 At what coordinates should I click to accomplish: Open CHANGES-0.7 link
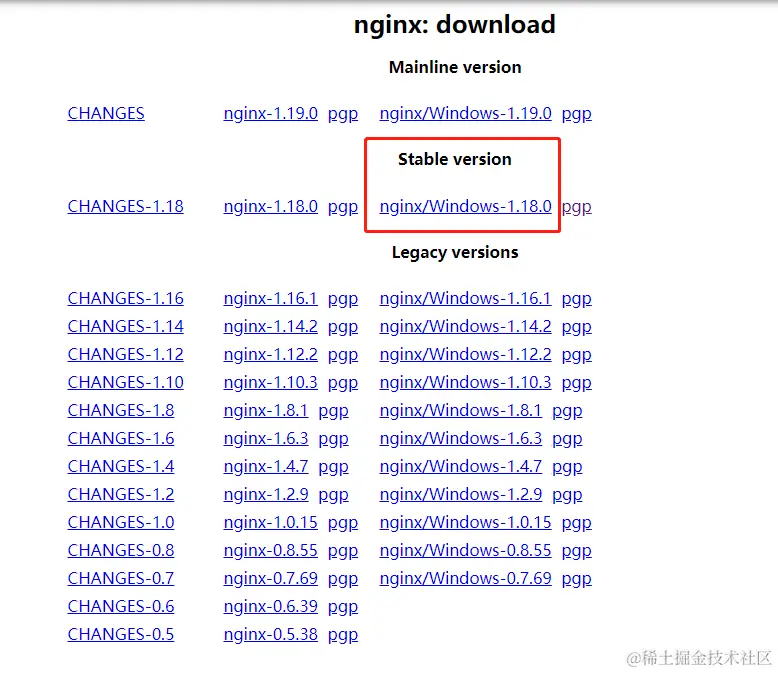pyautogui.click(x=121, y=579)
